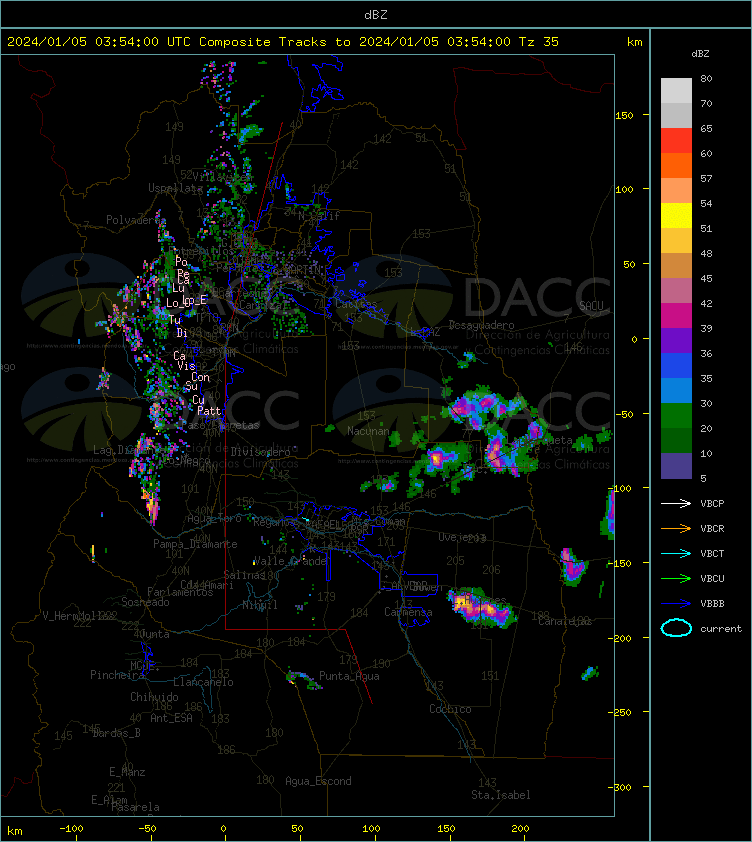Click the Nihuil location label
Screen dimensions: 752x842
pos(260,605)
